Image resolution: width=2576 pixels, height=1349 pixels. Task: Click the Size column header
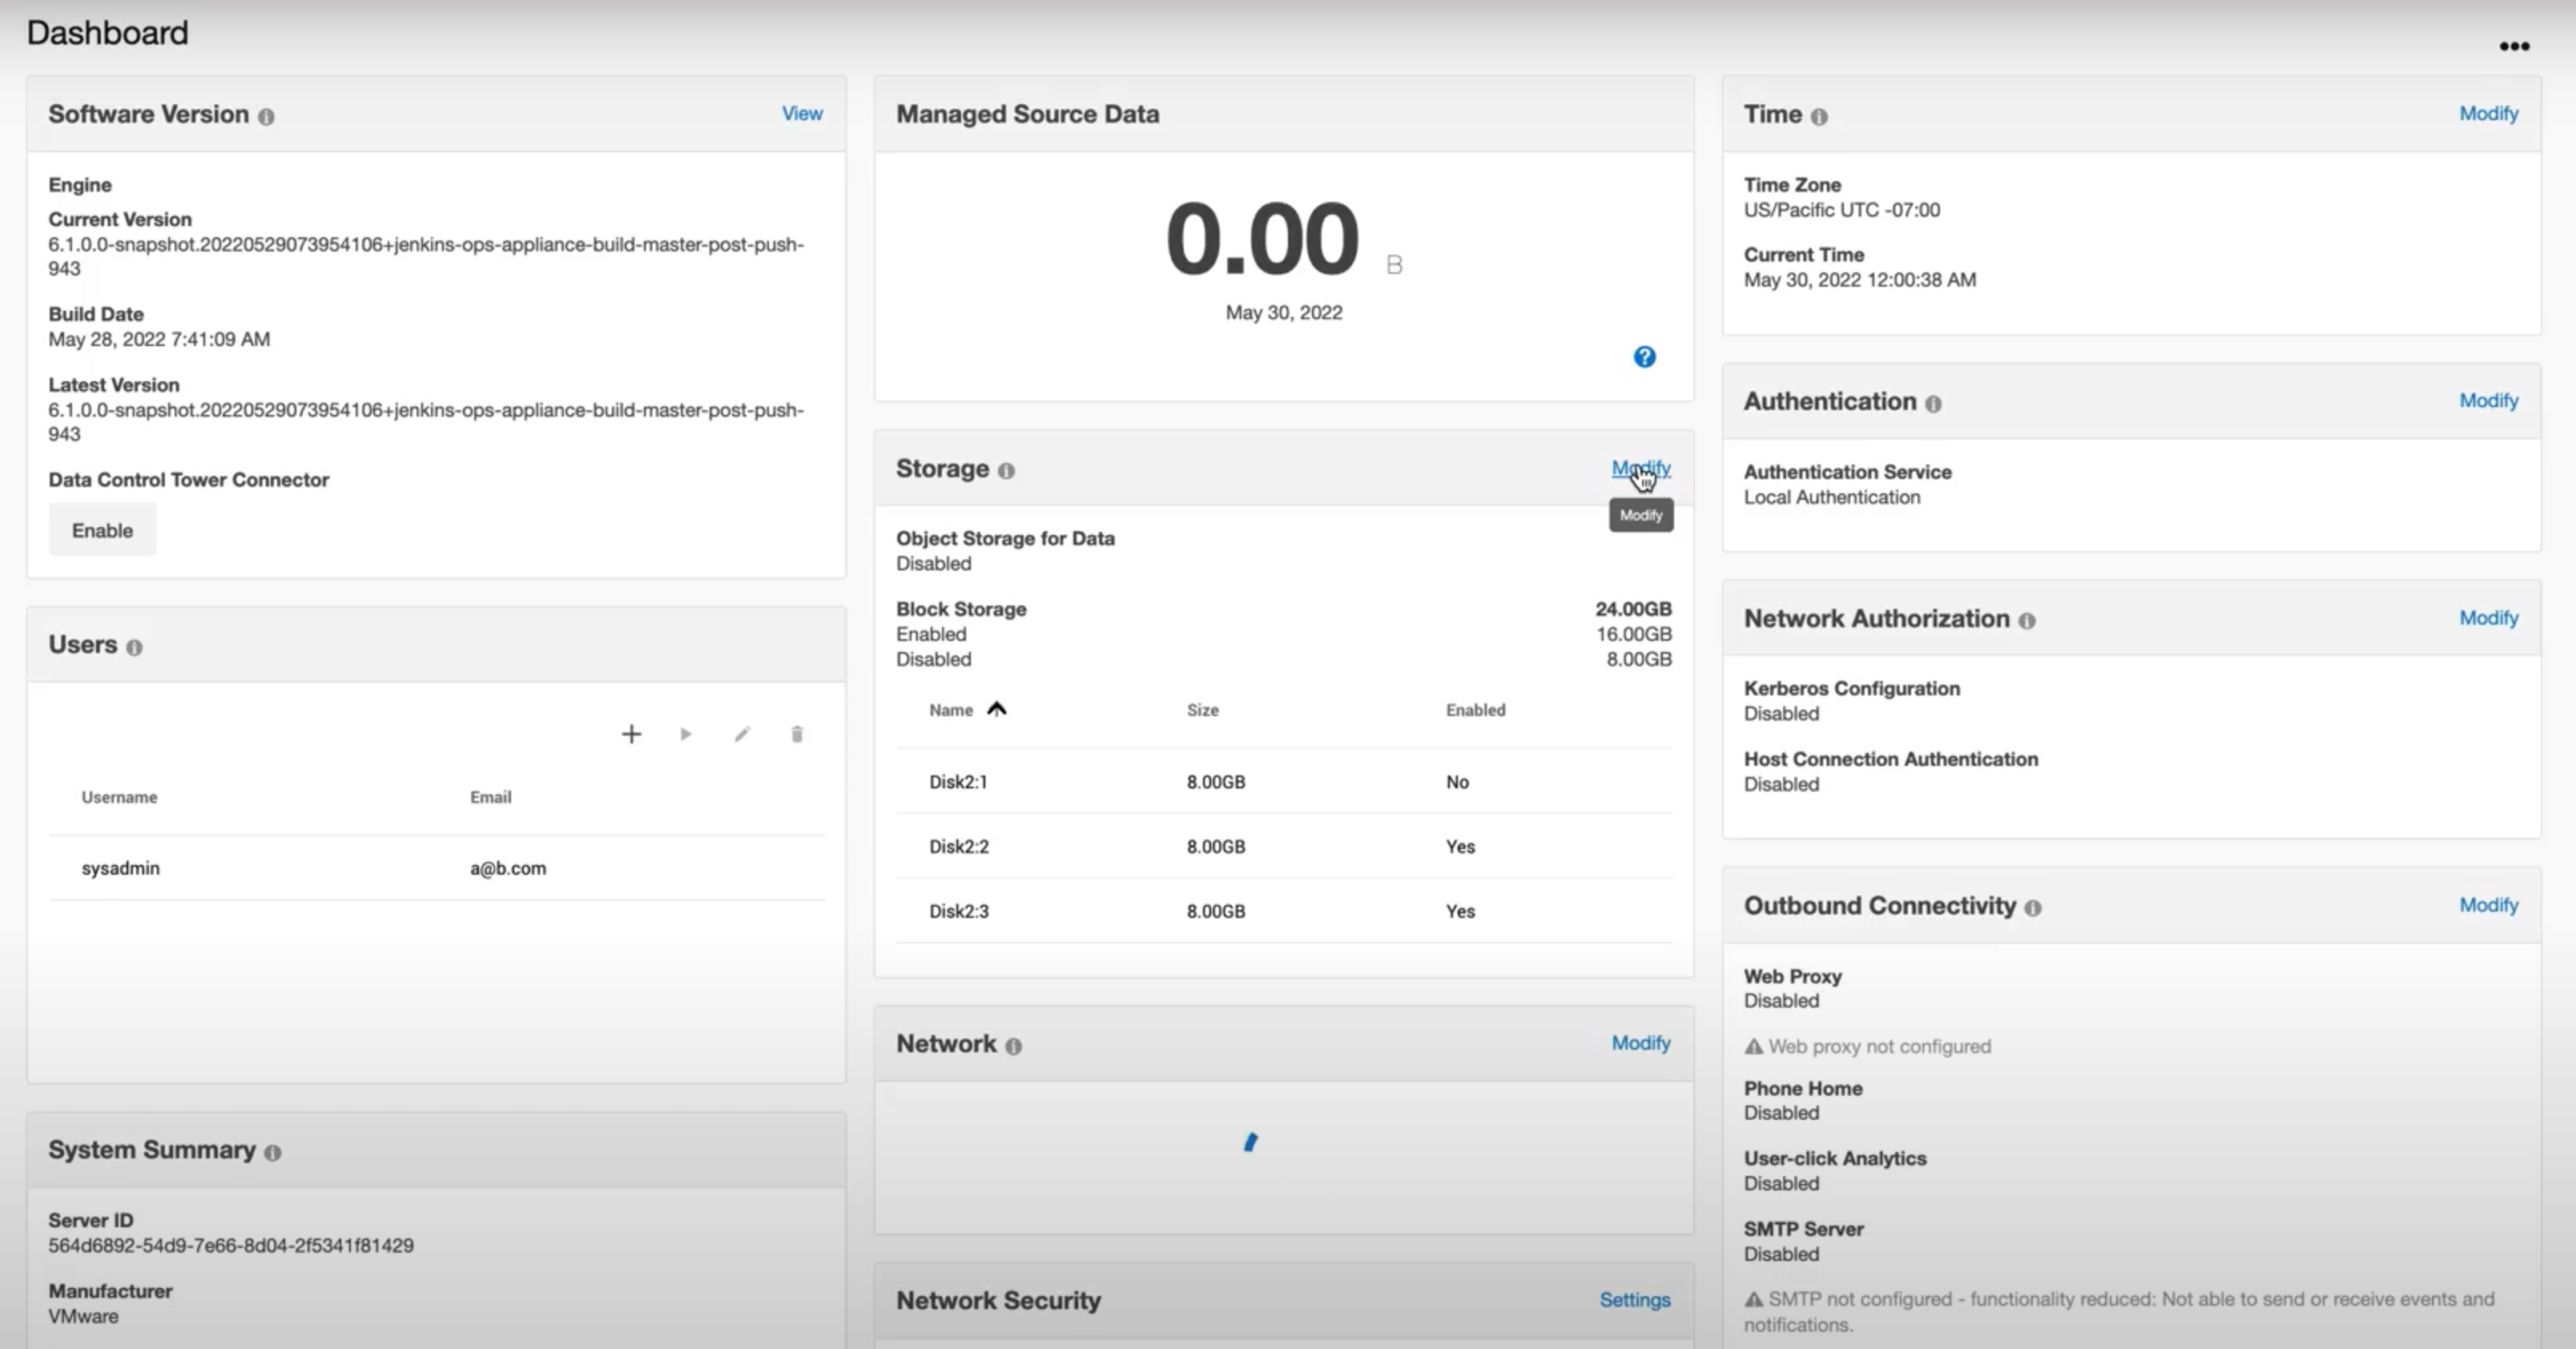(1202, 710)
